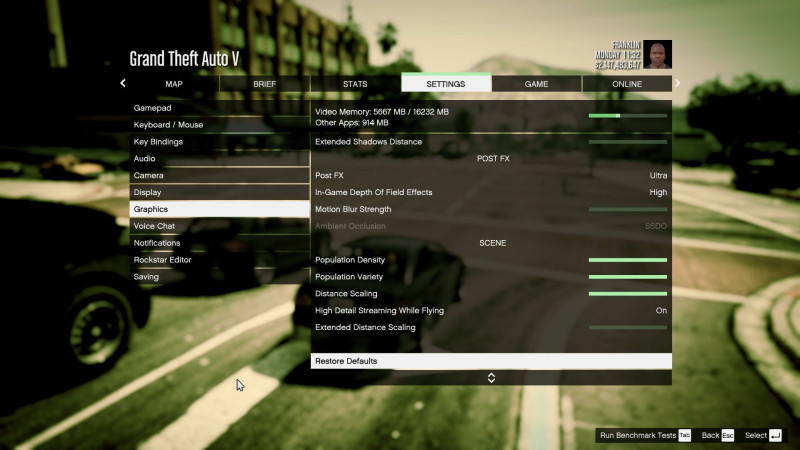Image resolution: width=800 pixels, height=450 pixels.
Task: Click the Other Apps: 914 MB text
Action: tap(352, 123)
